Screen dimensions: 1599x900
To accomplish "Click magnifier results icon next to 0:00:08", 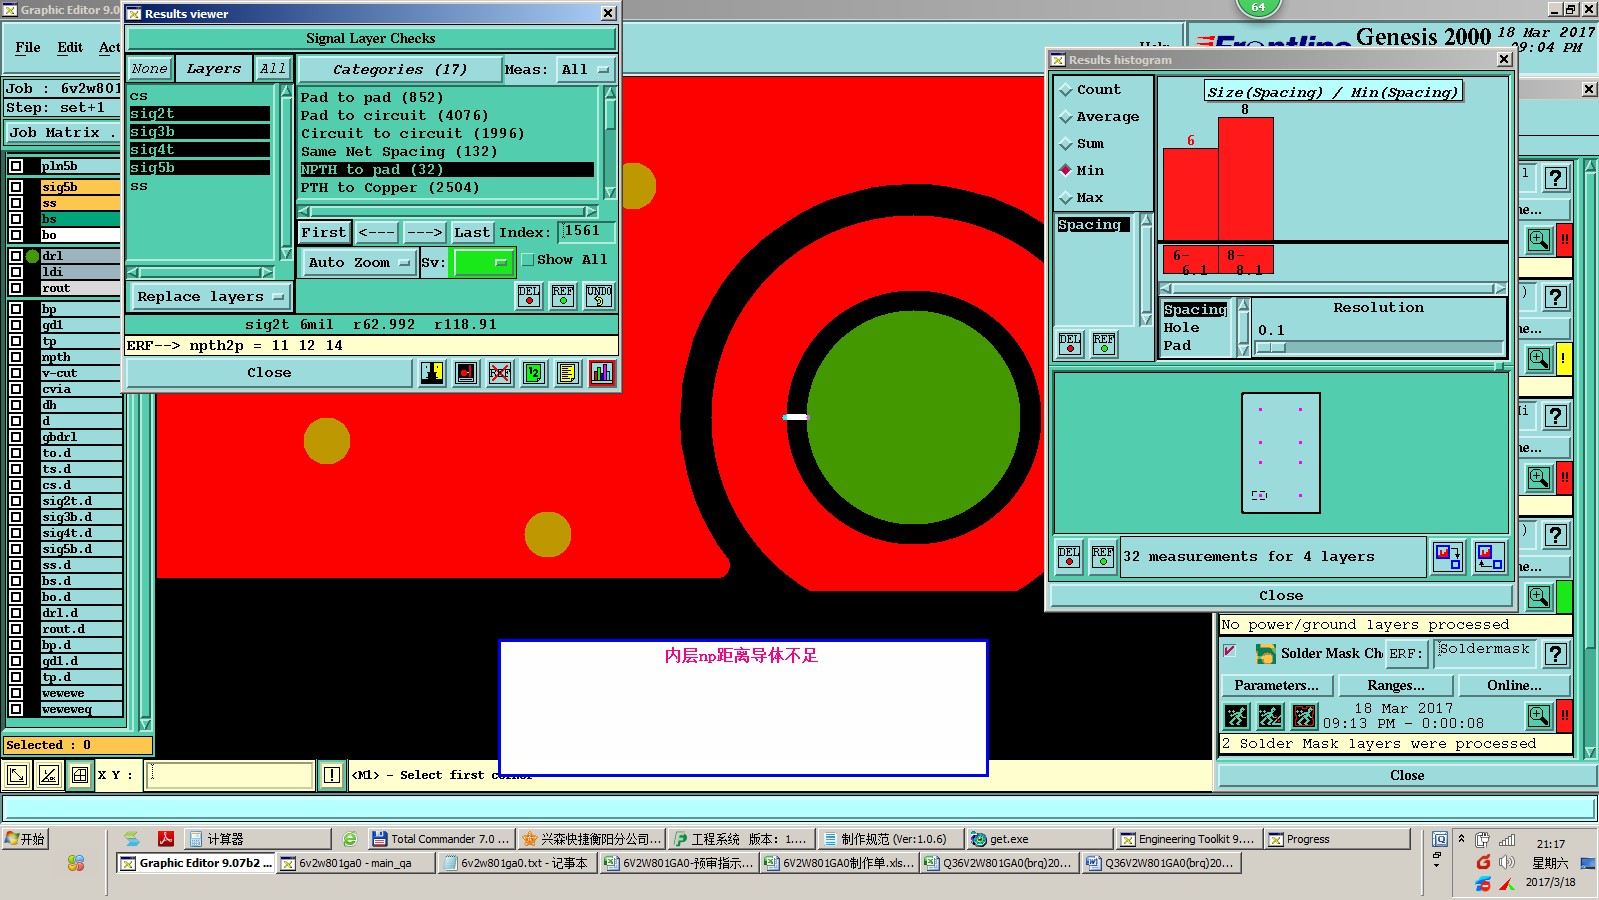I will pos(1539,716).
